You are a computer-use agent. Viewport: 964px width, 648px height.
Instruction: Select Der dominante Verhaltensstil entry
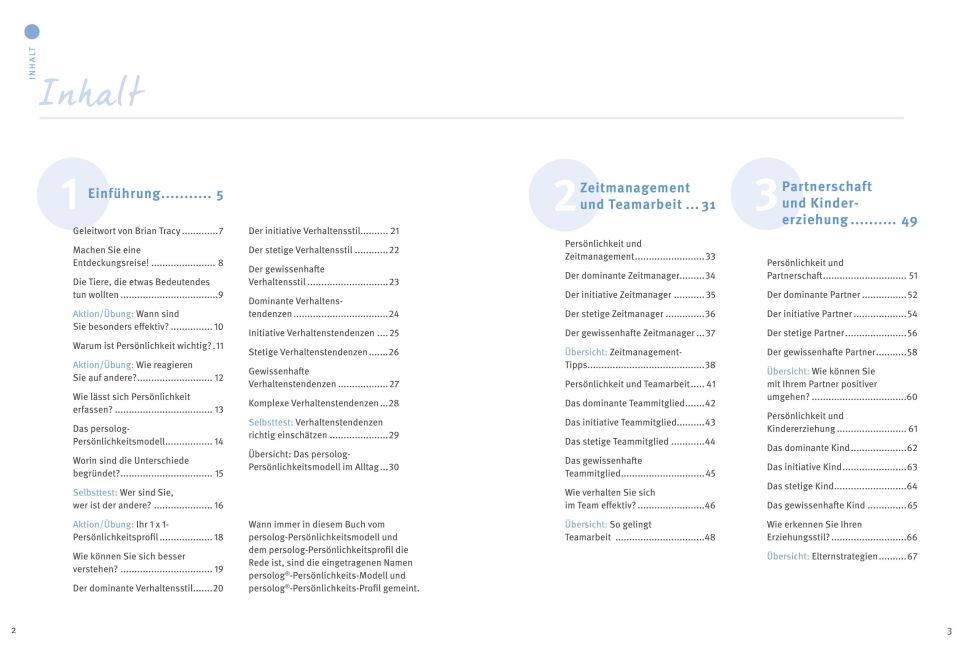coord(148,588)
